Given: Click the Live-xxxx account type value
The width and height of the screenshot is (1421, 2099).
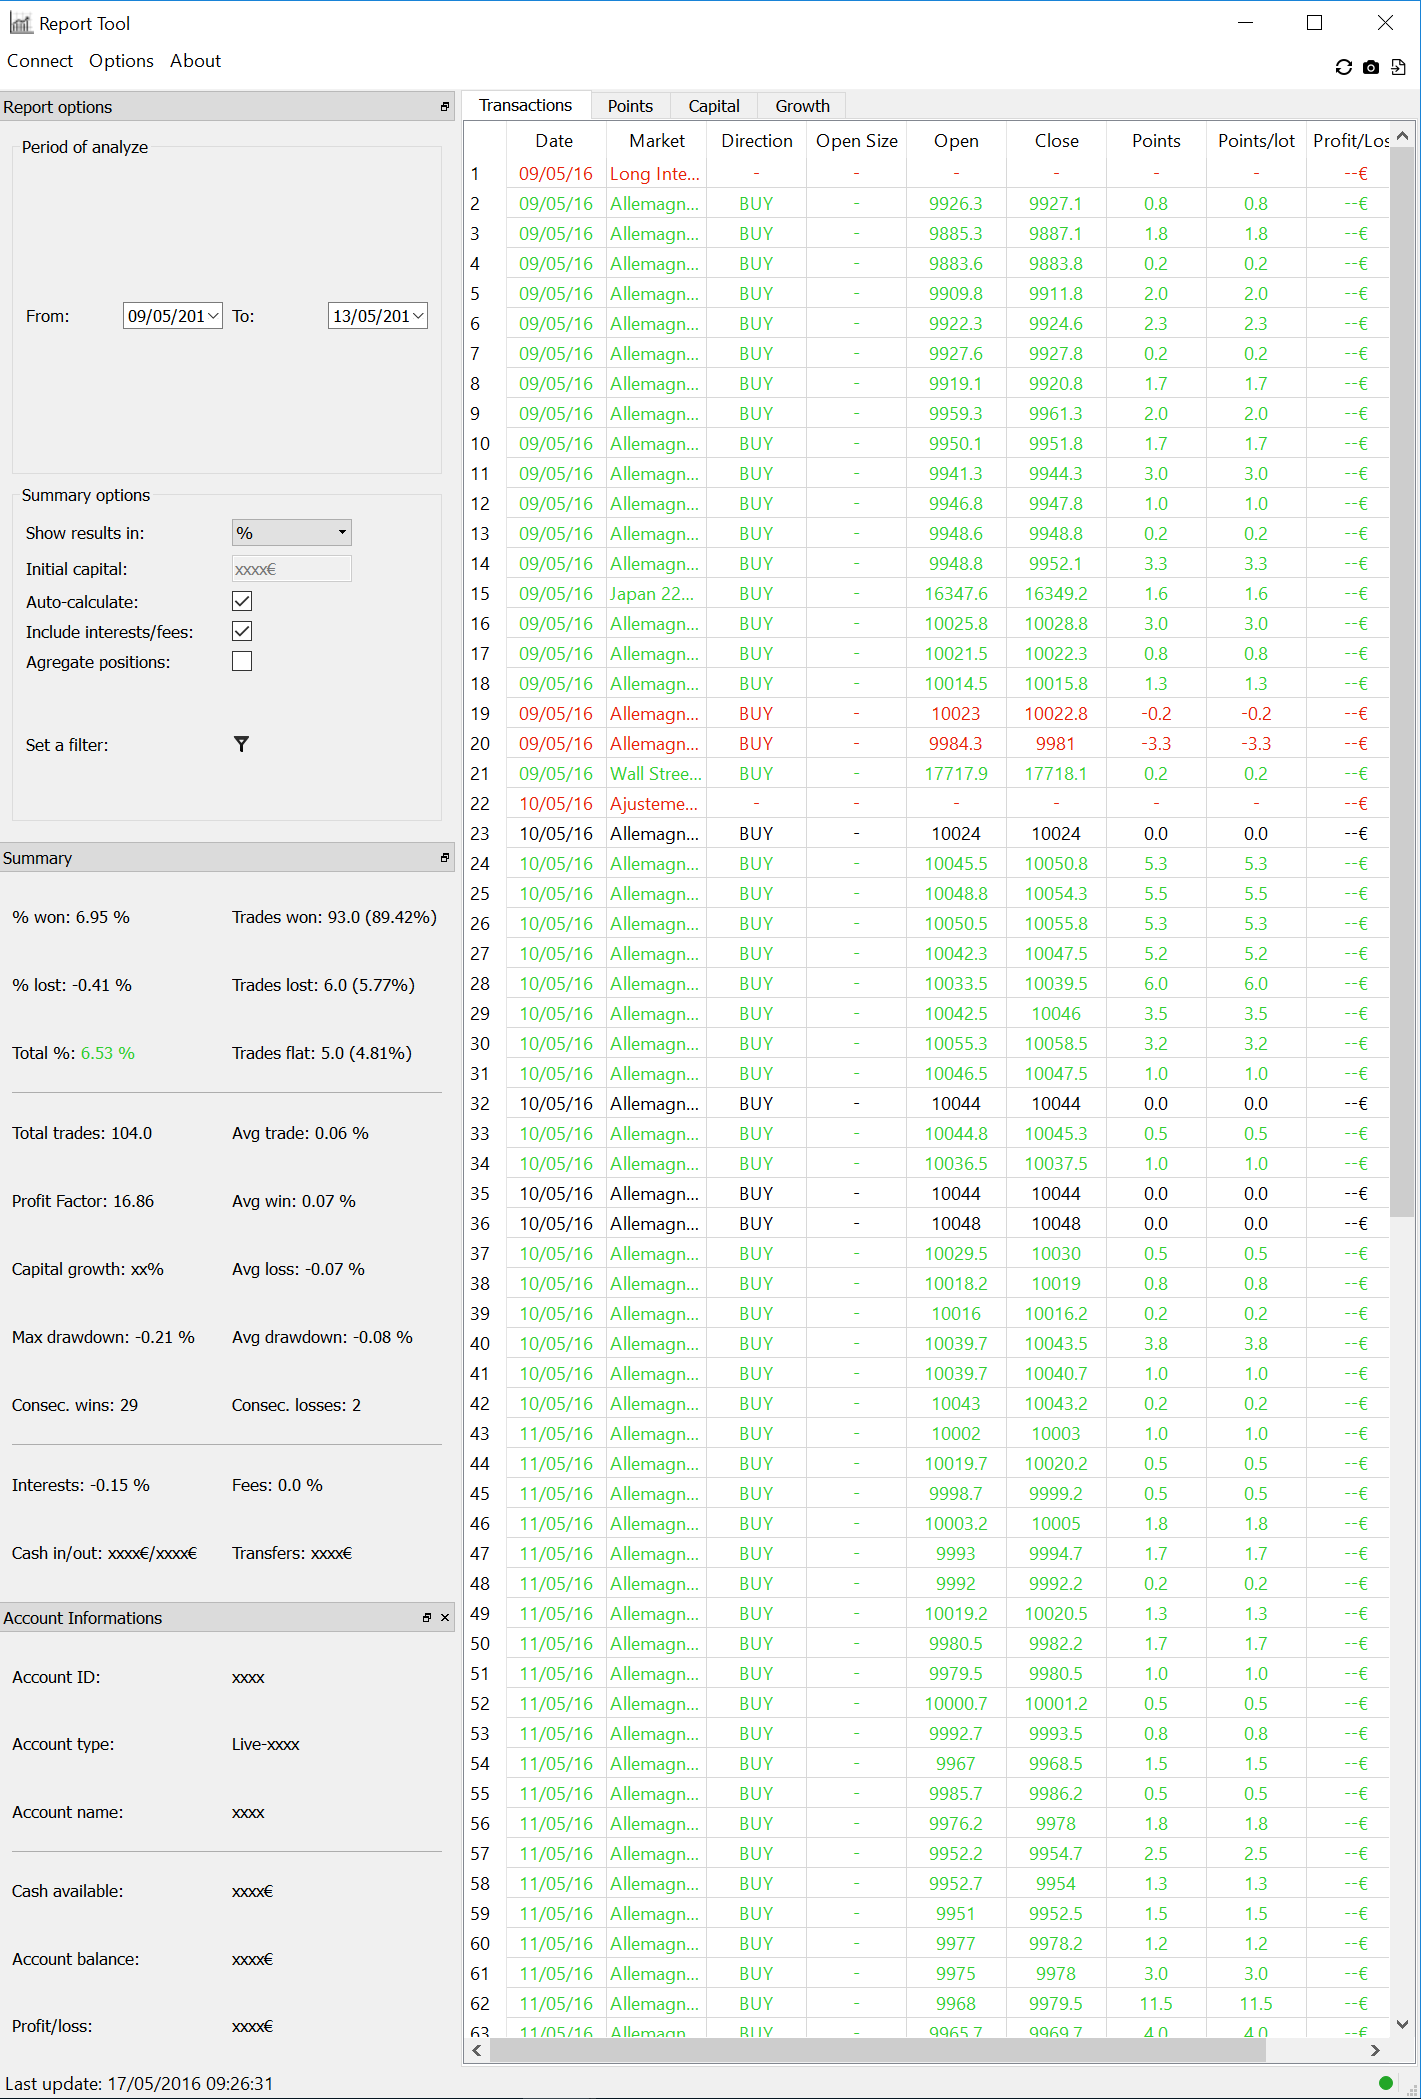Looking at the screenshot, I should pyautogui.click(x=266, y=1744).
